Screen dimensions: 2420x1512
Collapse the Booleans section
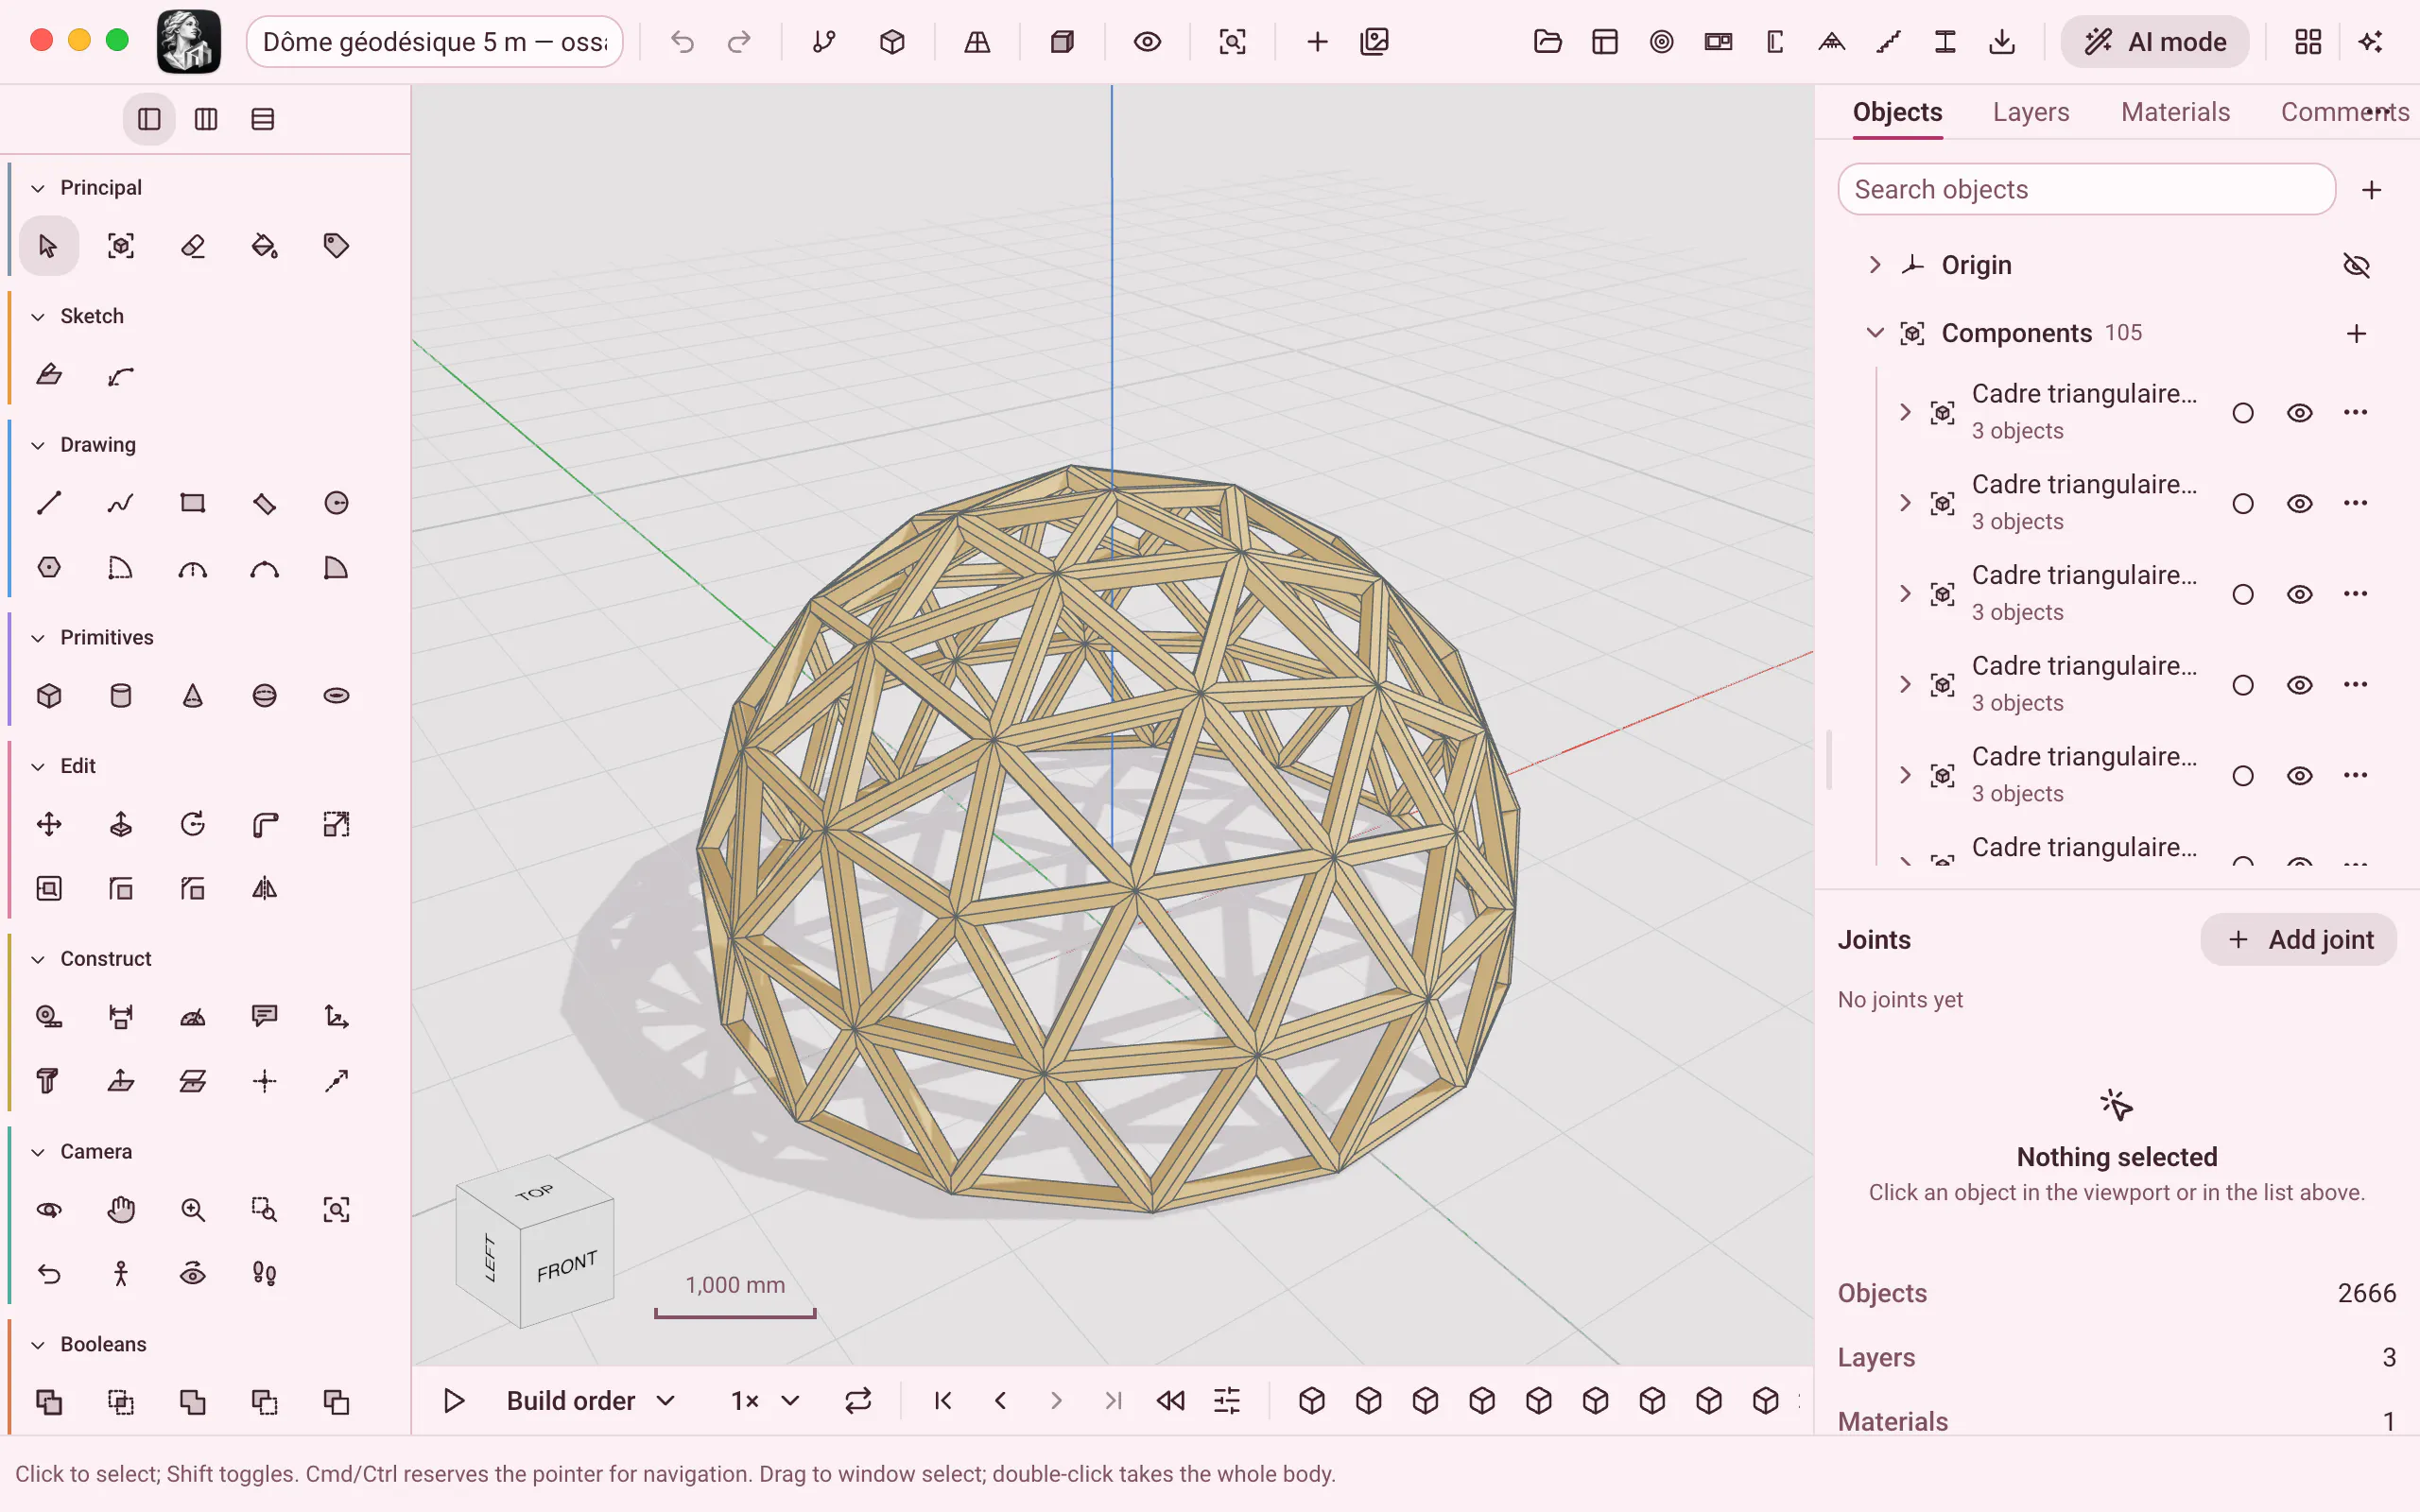(x=38, y=1345)
